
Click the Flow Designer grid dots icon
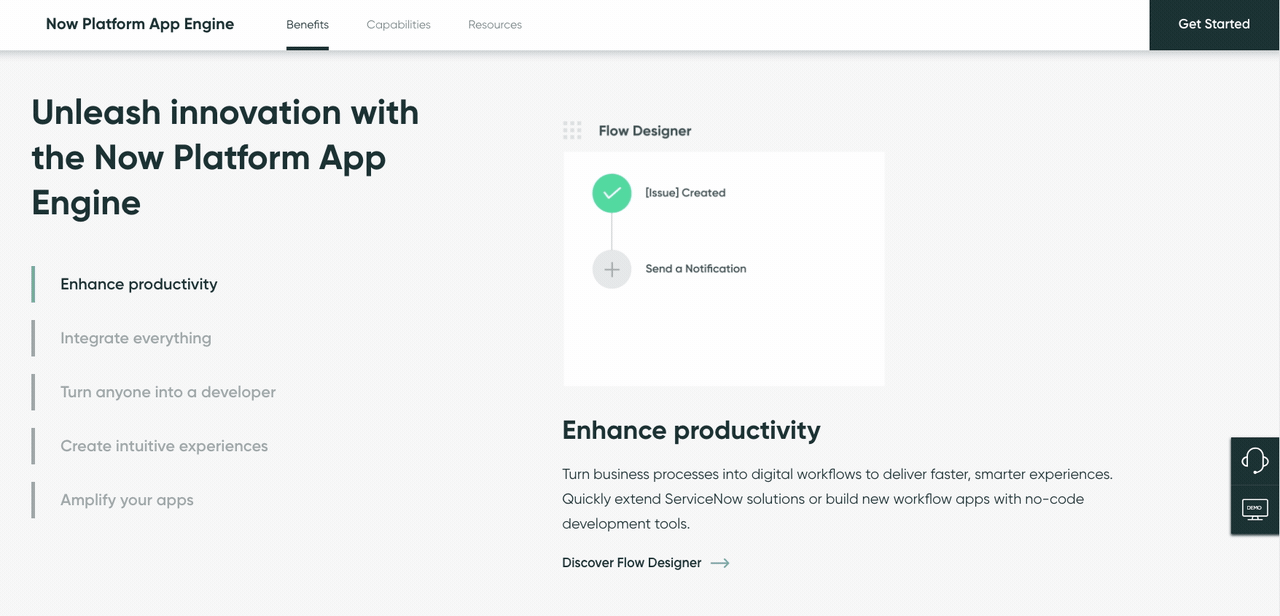pos(572,130)
